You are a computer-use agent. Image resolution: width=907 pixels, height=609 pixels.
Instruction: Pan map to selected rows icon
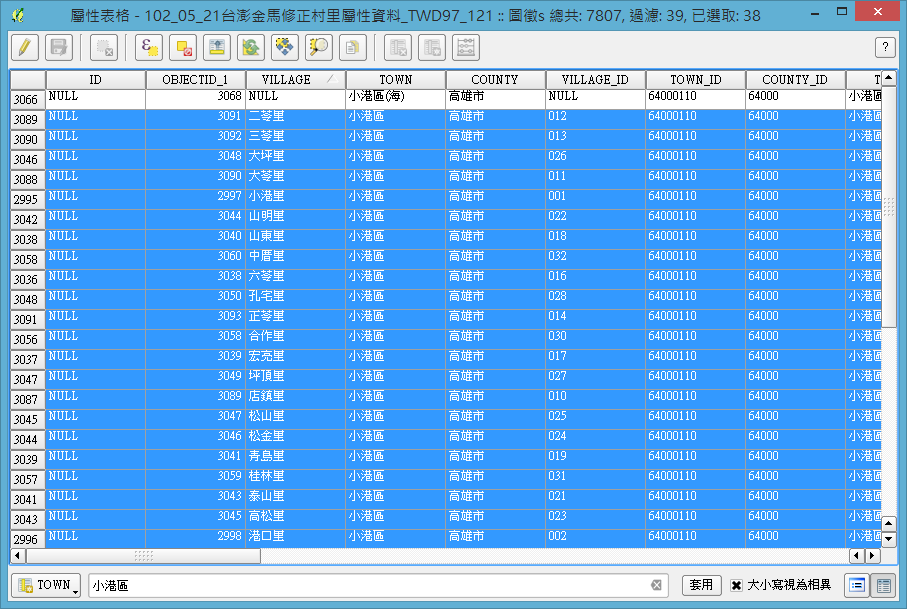(x=284, y=47)
